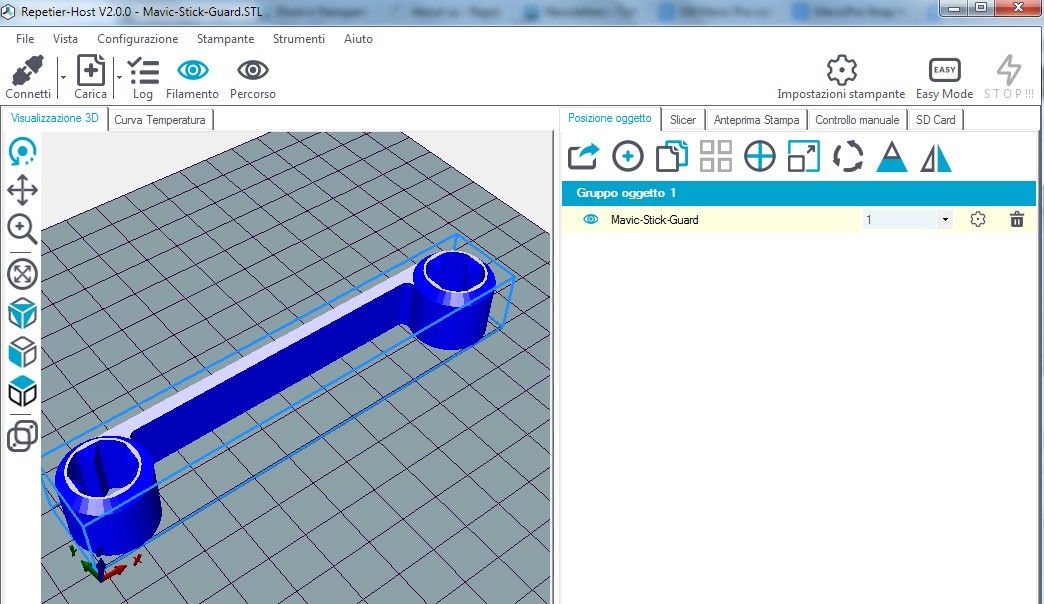The height and width of the screenshot is (604, 1044).
Task: Select the zoom magnifier tool
Action: (22, 229)
